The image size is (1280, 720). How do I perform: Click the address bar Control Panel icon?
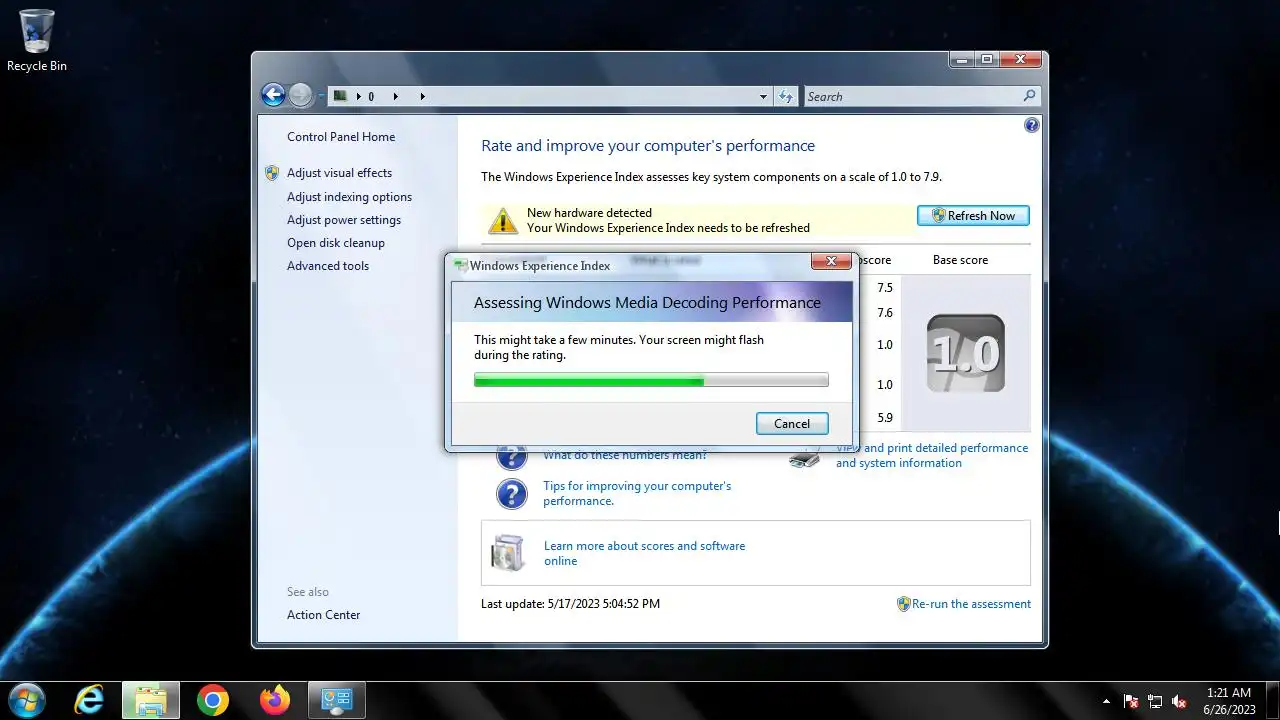click(x=340, y=96)
